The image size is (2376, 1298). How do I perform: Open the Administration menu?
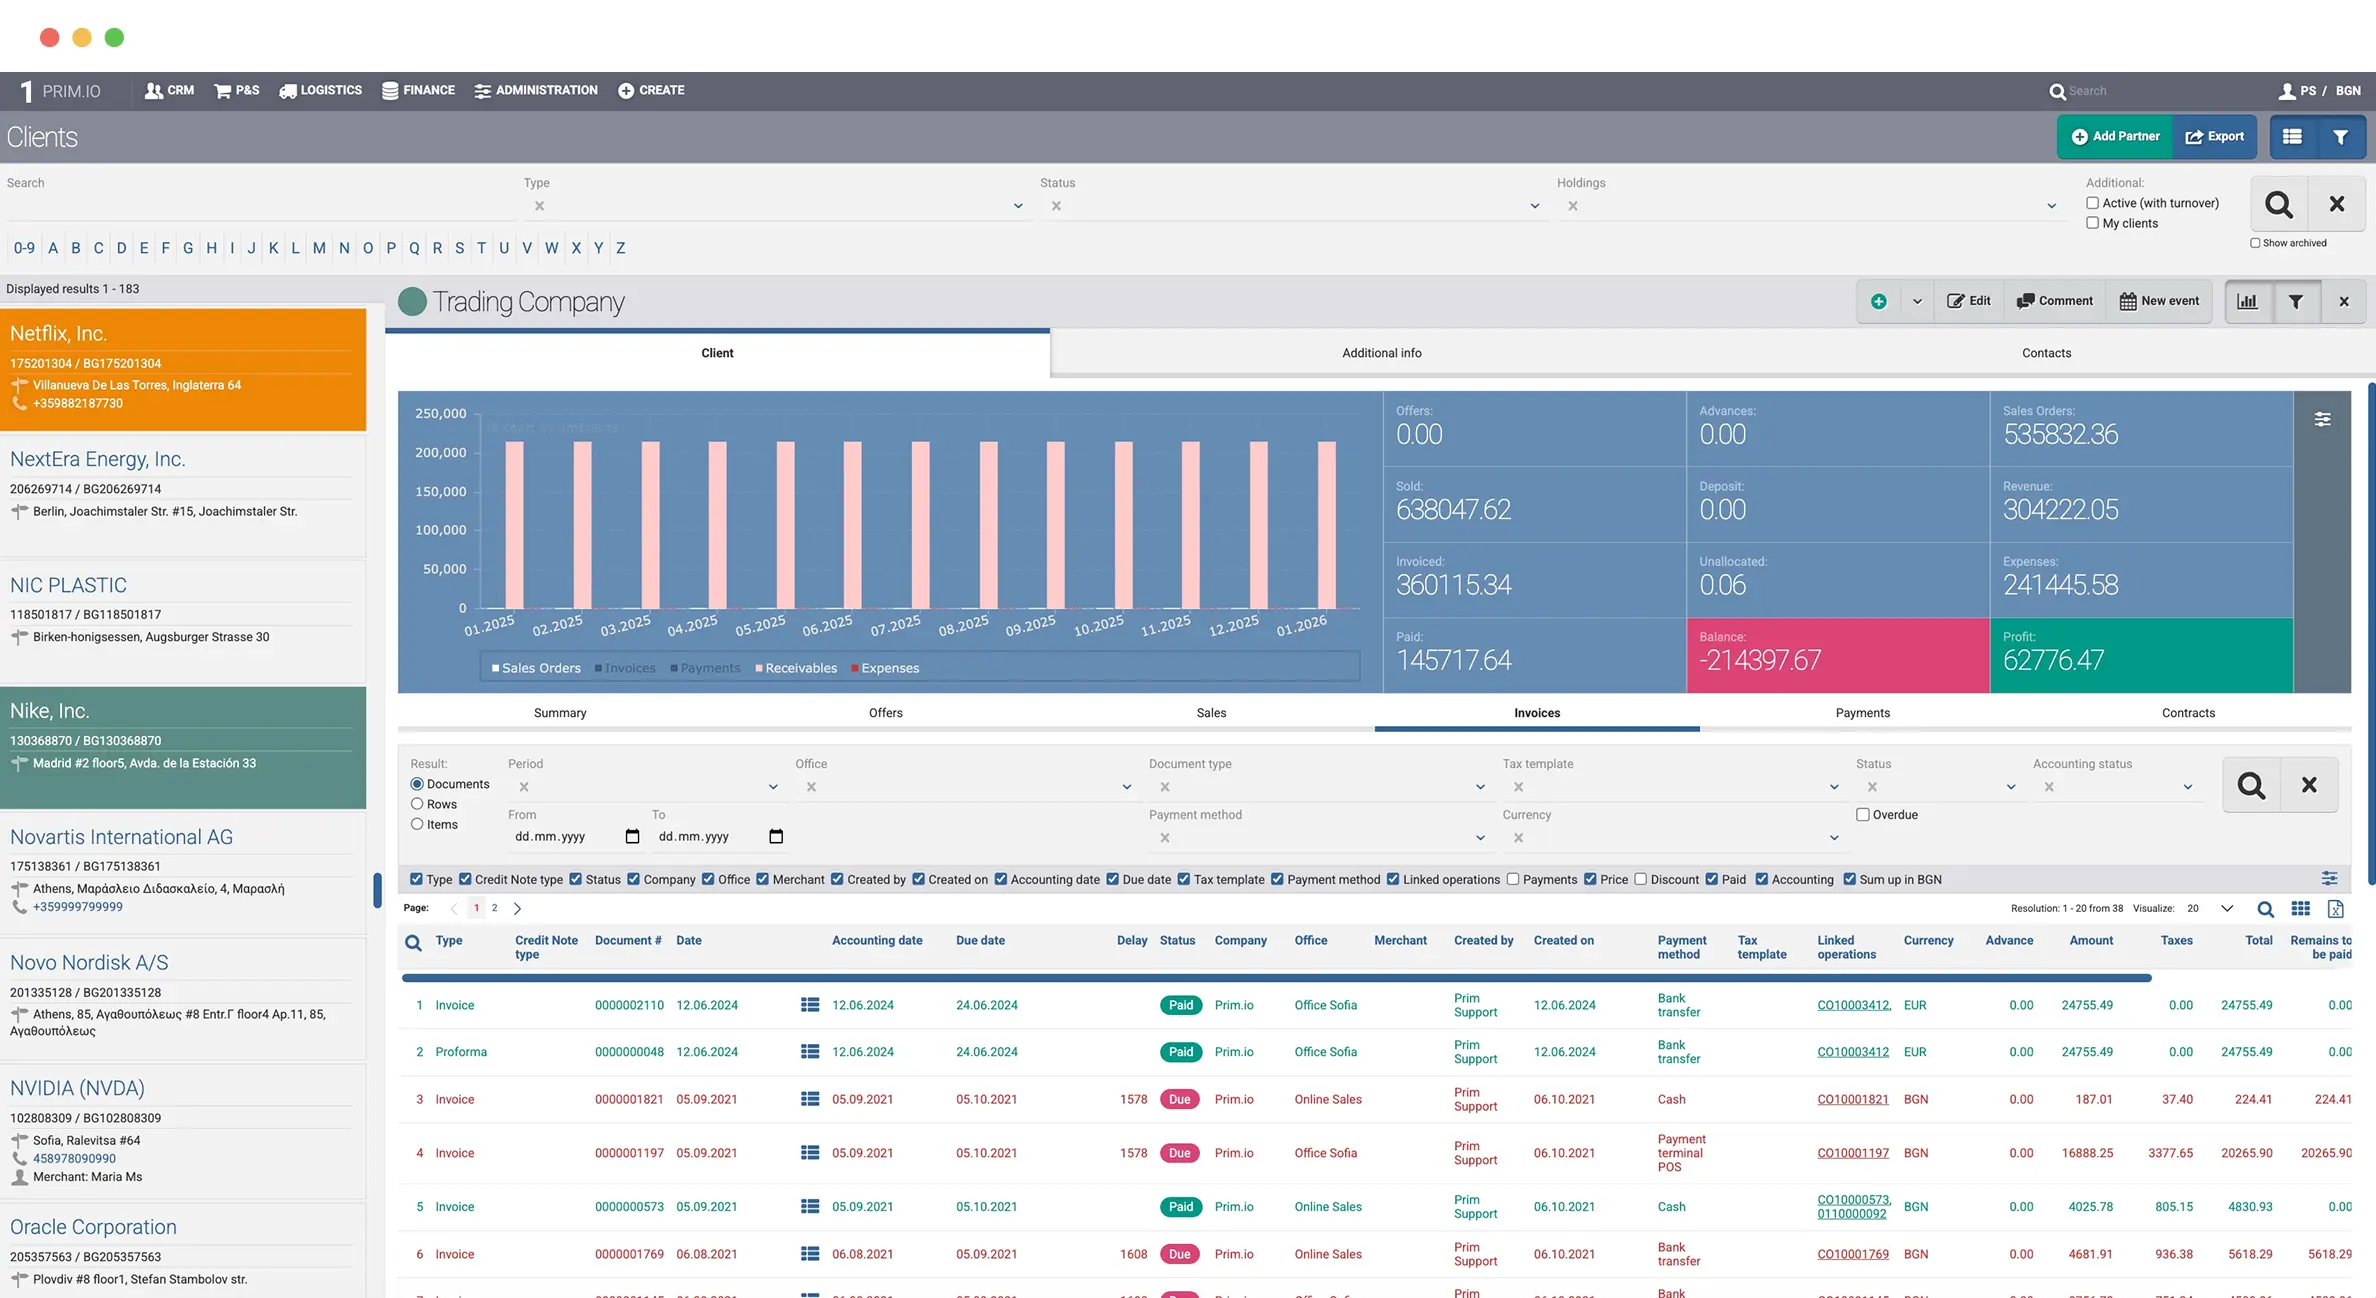point(536,90)
